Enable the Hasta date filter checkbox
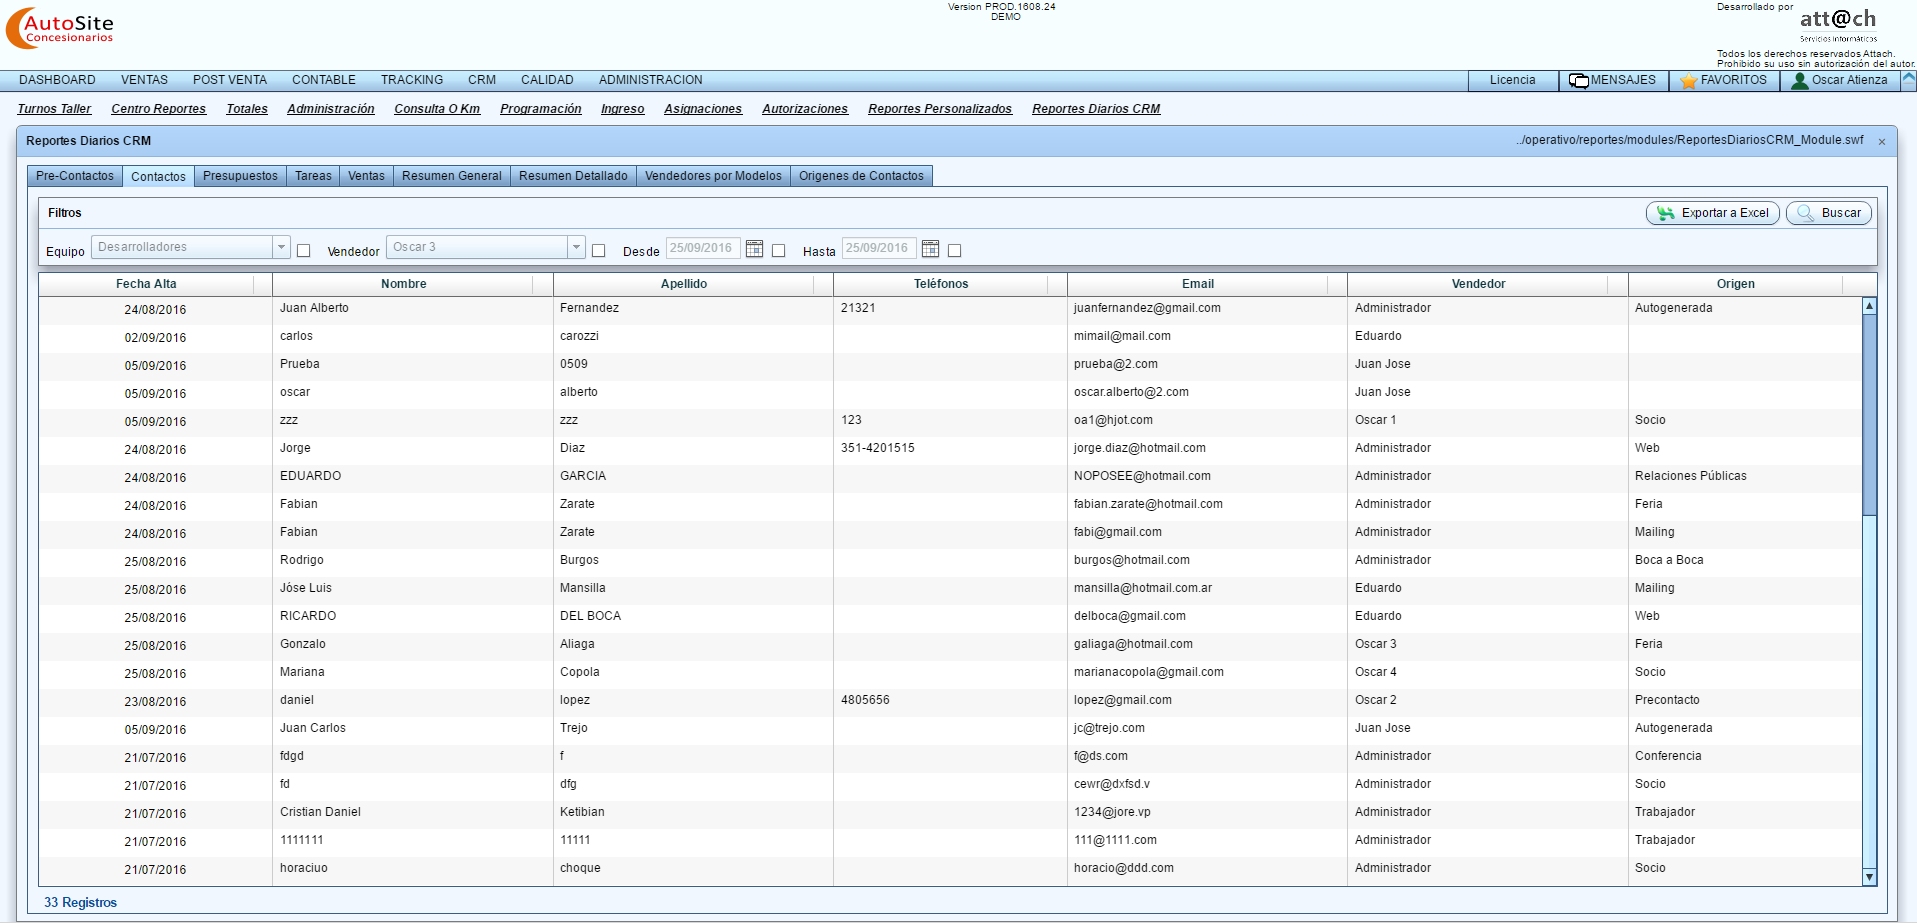The width and height of the screenshot is (1917, 923). [955, 251]
